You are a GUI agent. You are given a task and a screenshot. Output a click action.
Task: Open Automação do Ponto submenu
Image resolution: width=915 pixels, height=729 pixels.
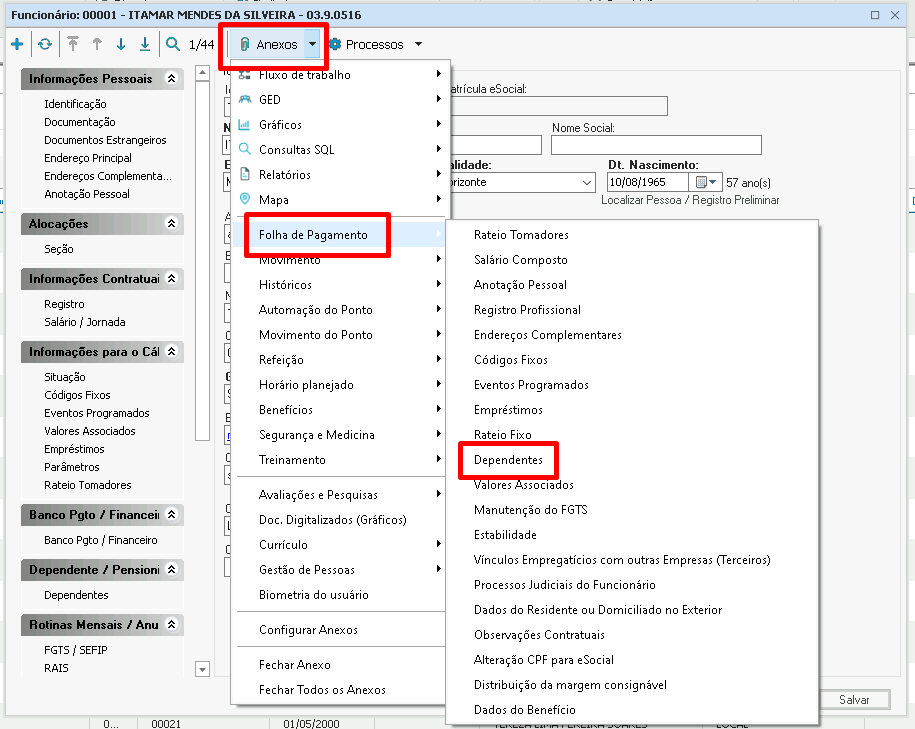click(340, 310)
